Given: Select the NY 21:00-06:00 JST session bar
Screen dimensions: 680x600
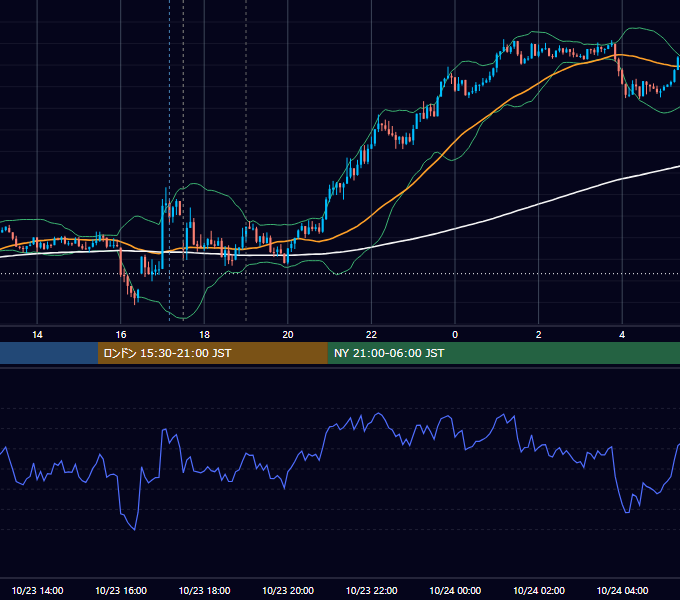Looking at the screenshot, I should click(x=503, y=353).
